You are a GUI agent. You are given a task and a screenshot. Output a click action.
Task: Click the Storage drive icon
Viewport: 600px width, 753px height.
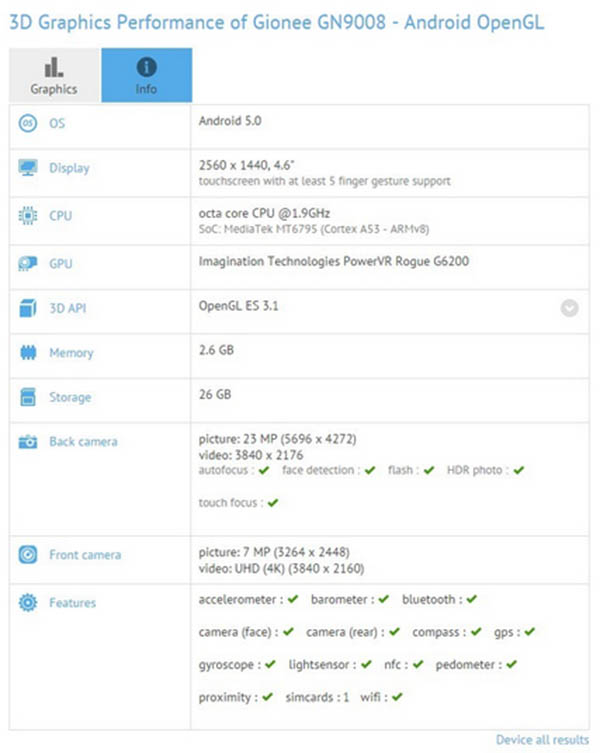coord(28,397)
